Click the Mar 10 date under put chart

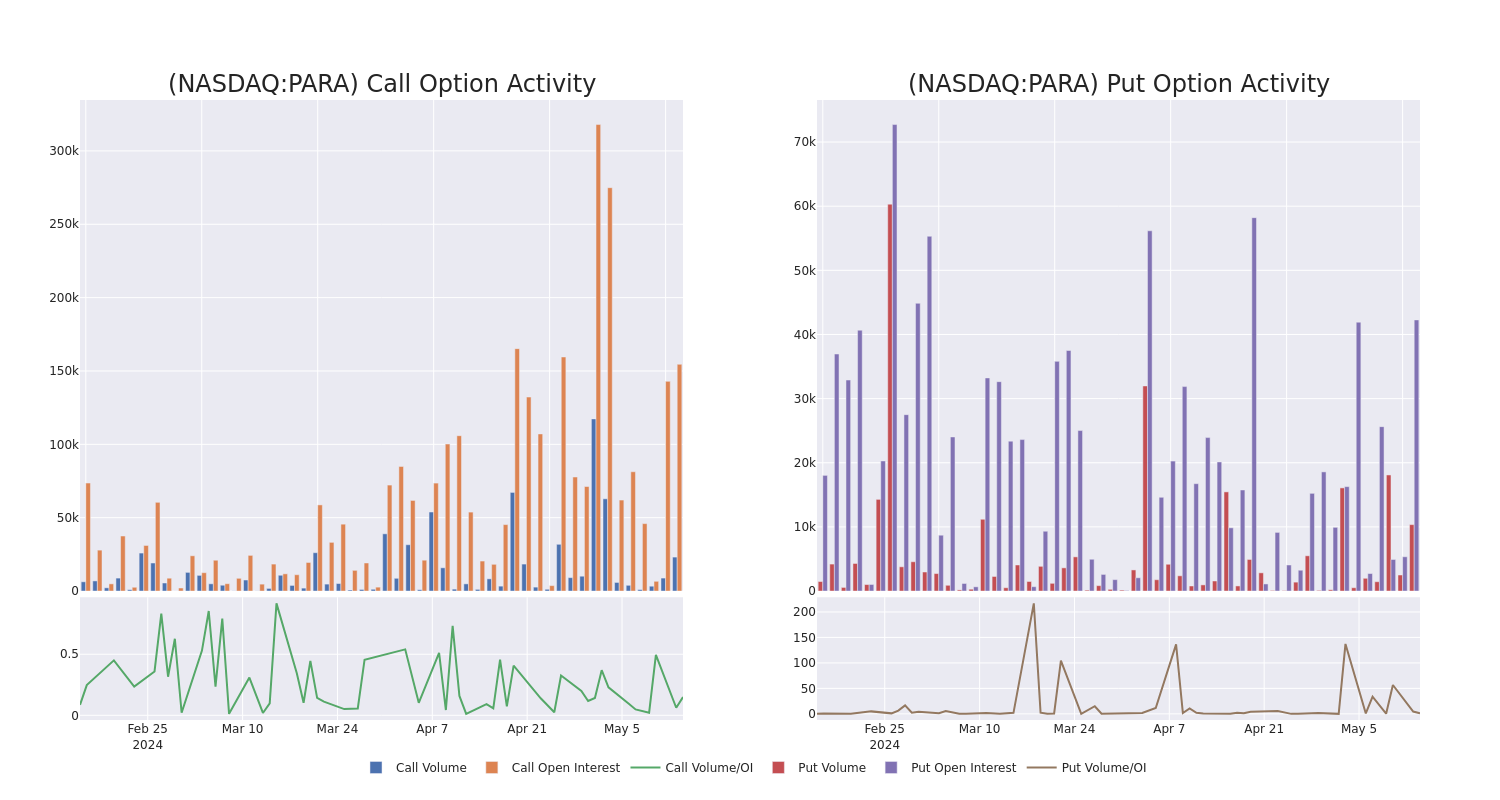pyautogui.click(x=979, y=729)
